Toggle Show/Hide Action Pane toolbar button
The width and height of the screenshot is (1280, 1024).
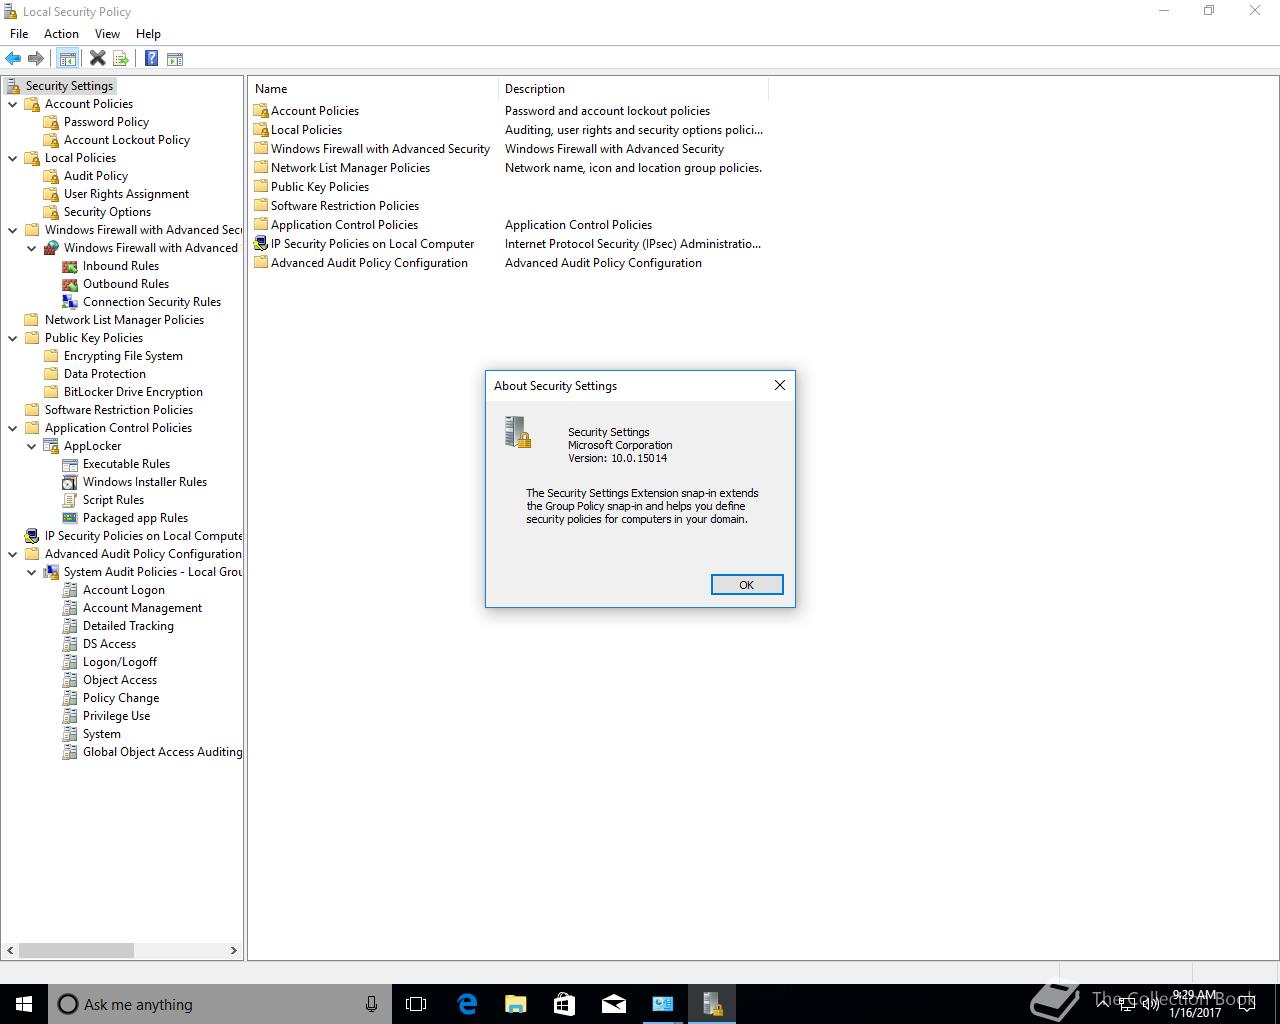(x=175, y=59)
